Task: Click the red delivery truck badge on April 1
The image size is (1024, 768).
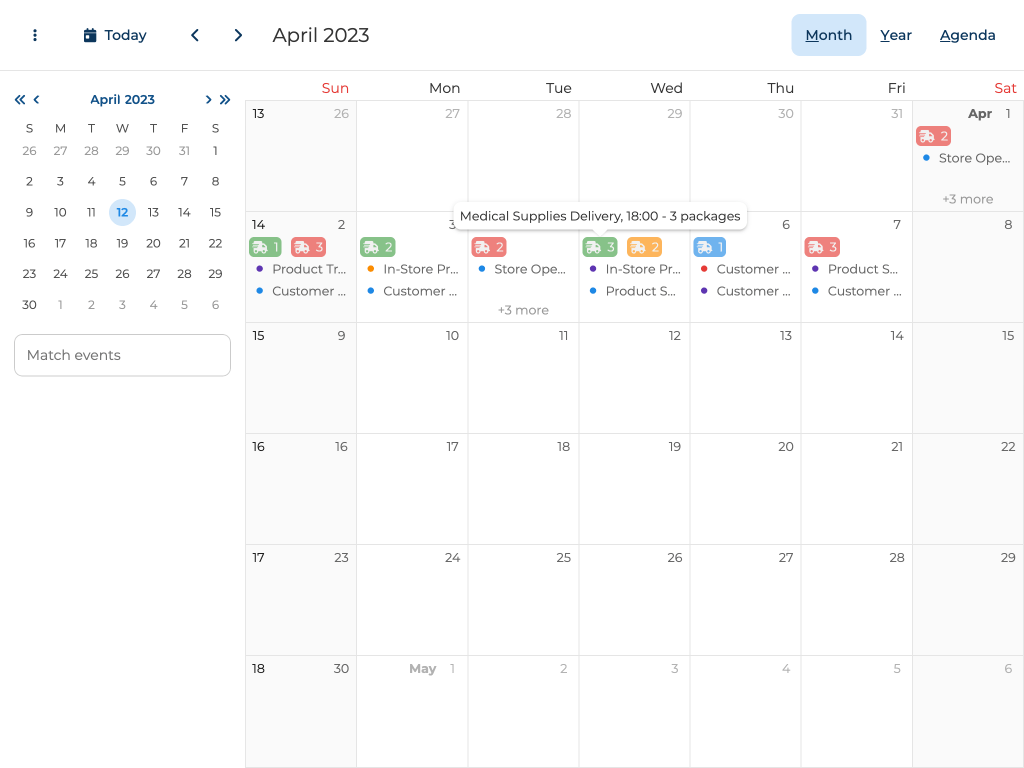Action: (x=932, y=136)
